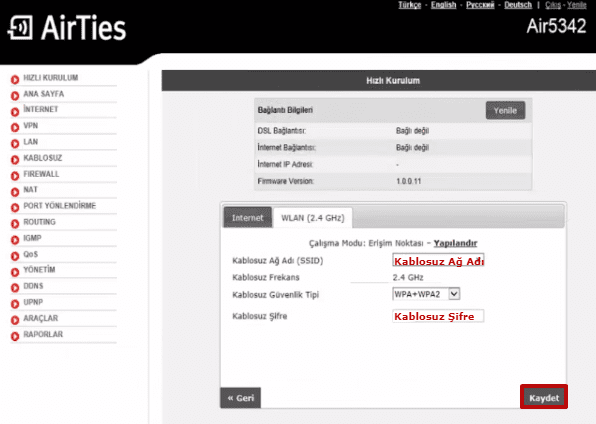Open PORT YÖNLENDİRME settings
The image size is (596, 424).
60,205
